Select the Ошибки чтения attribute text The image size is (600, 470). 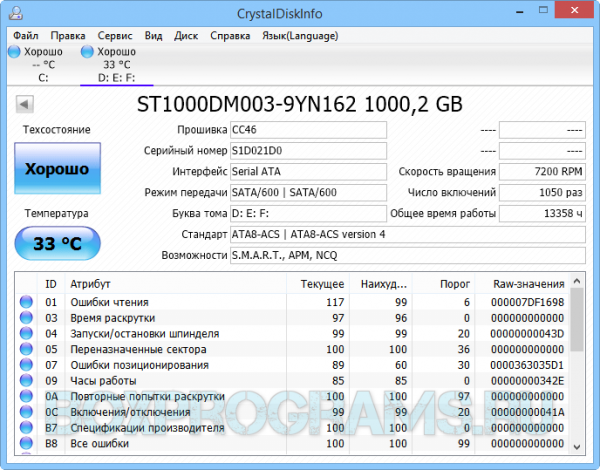109,302
